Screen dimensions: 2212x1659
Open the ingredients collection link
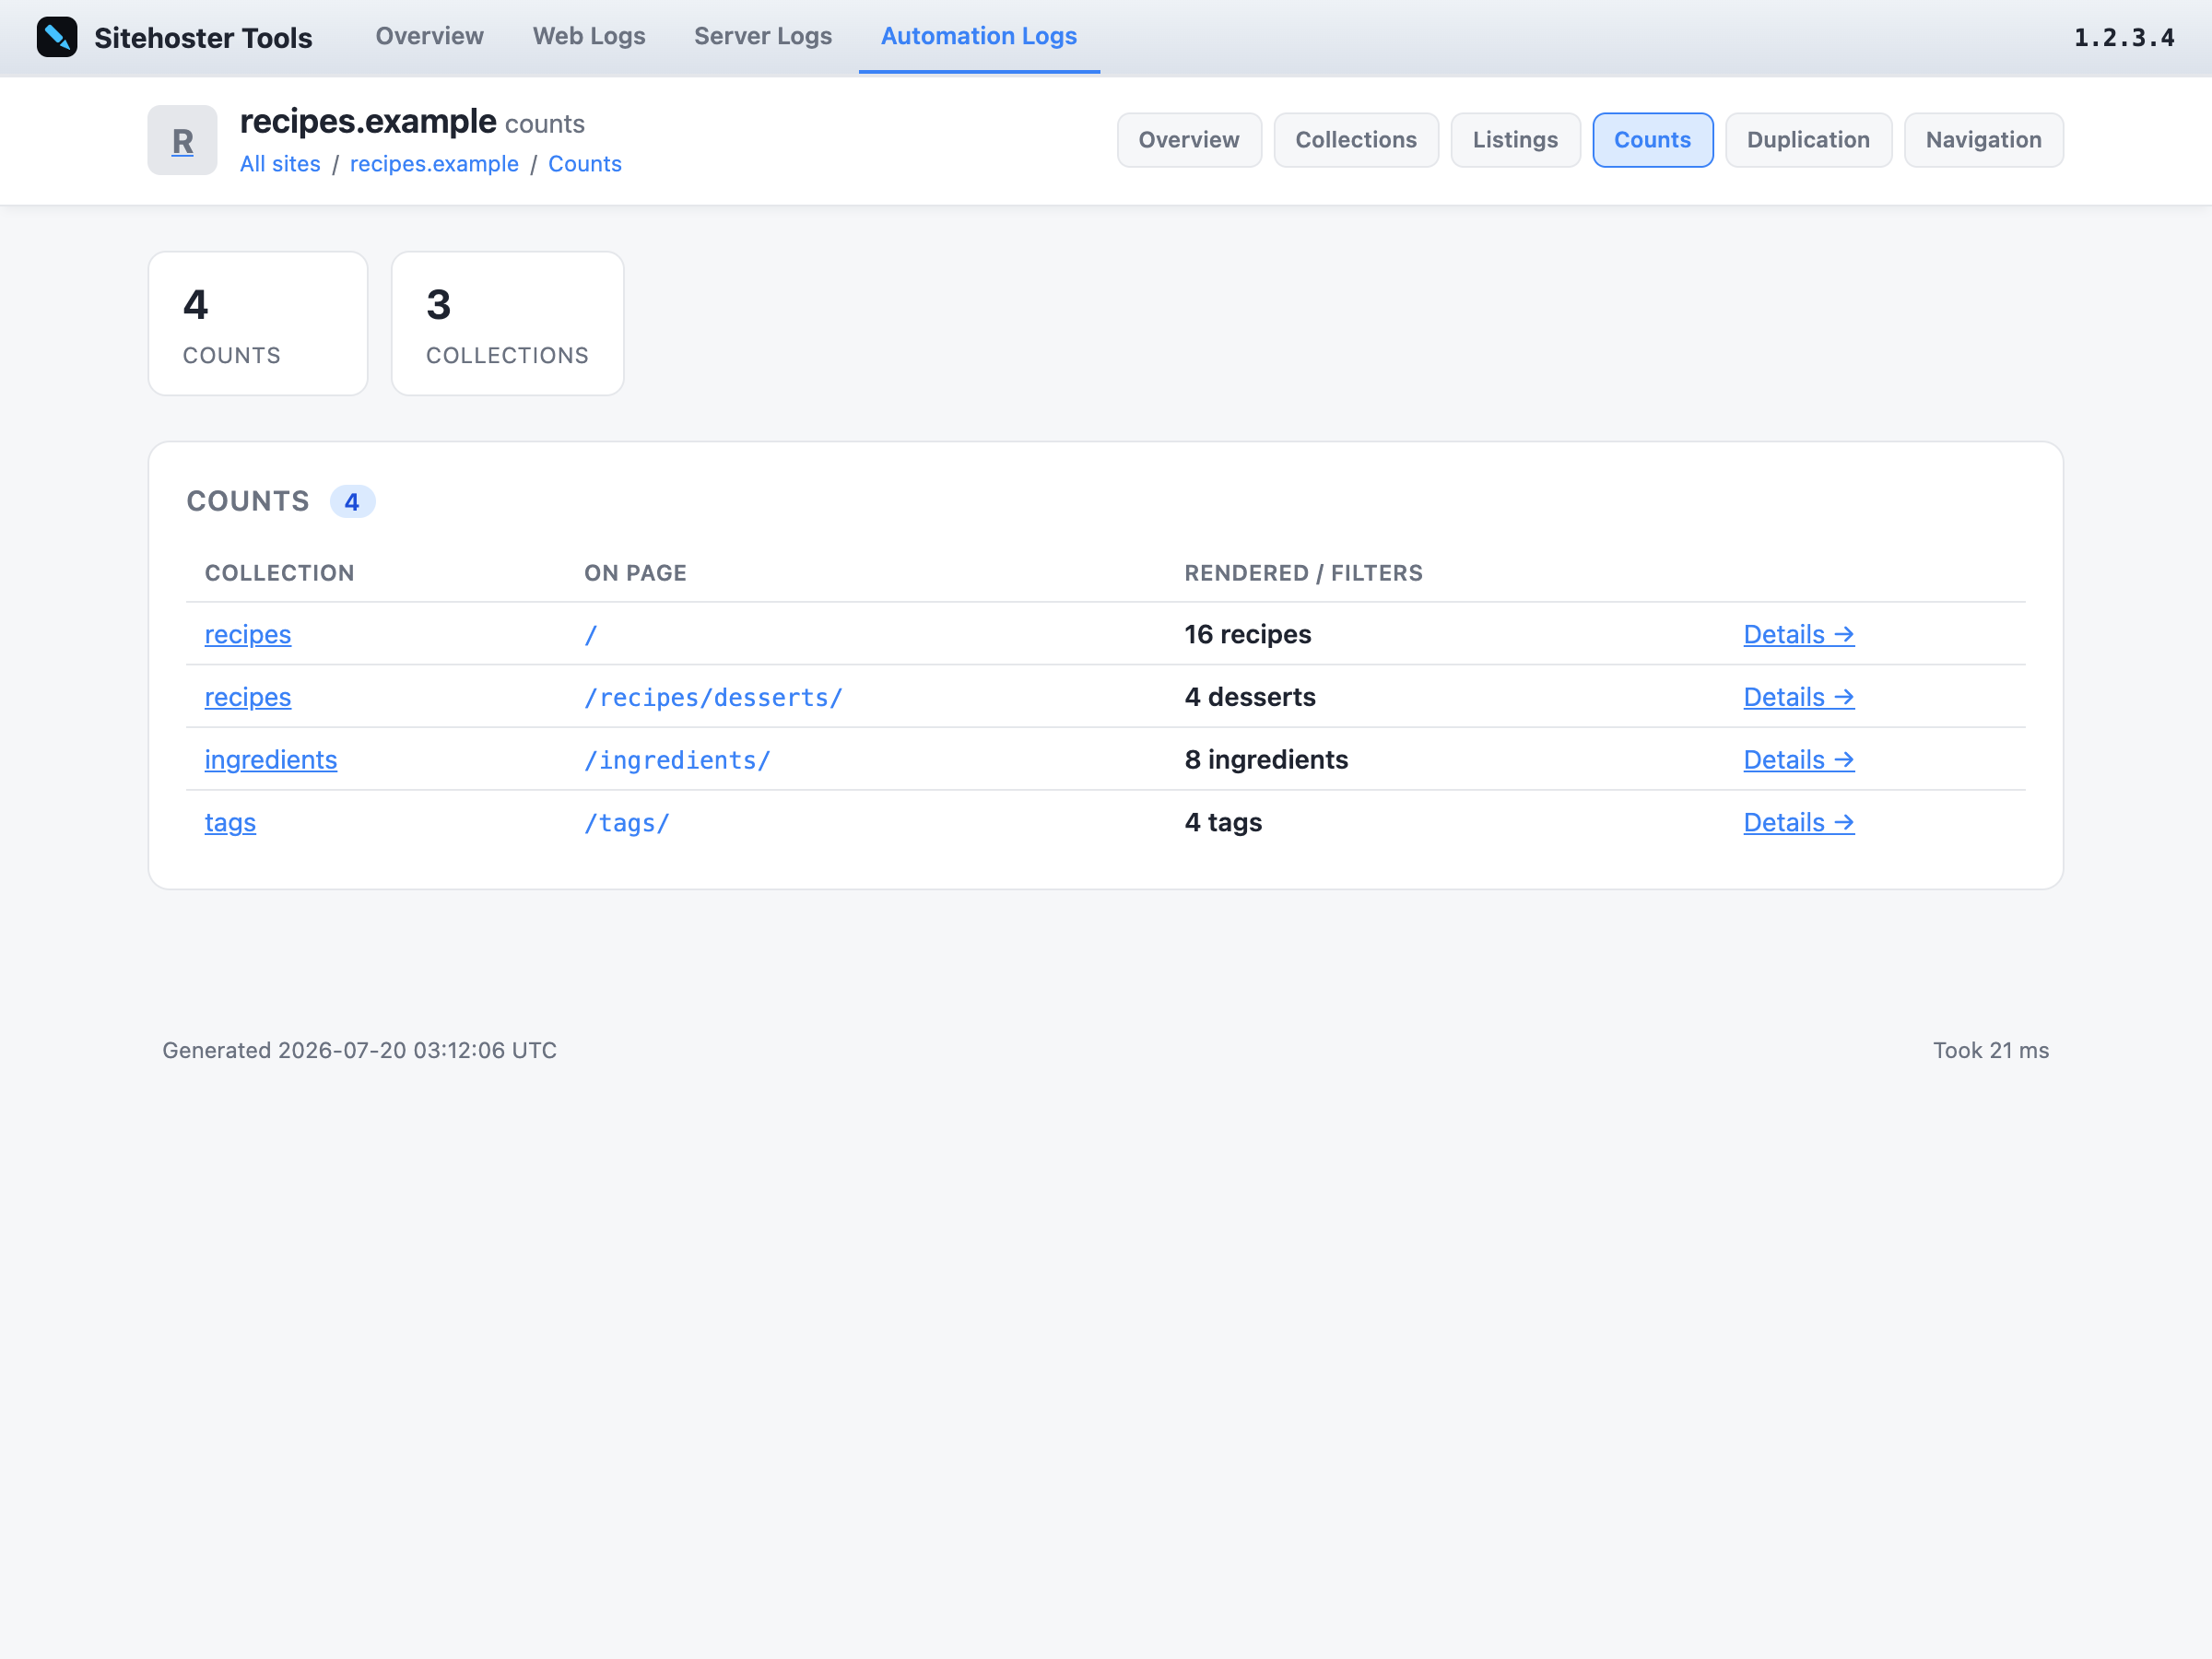(x=271, y=760)
